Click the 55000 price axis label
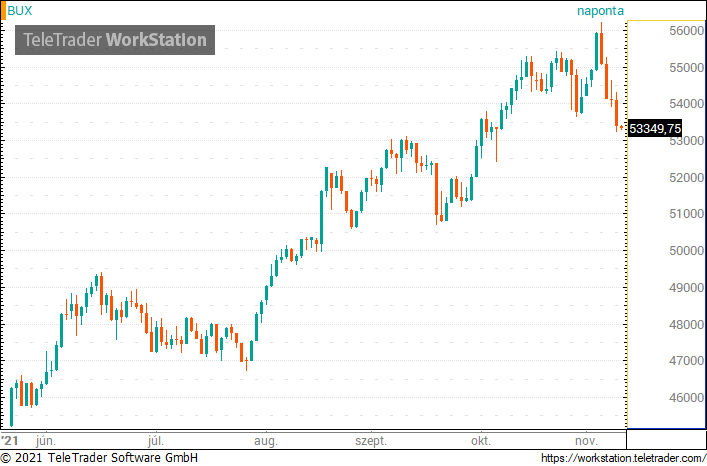This screenshot has height=466, width=707. pyautogui.click(x=687, y=68)
